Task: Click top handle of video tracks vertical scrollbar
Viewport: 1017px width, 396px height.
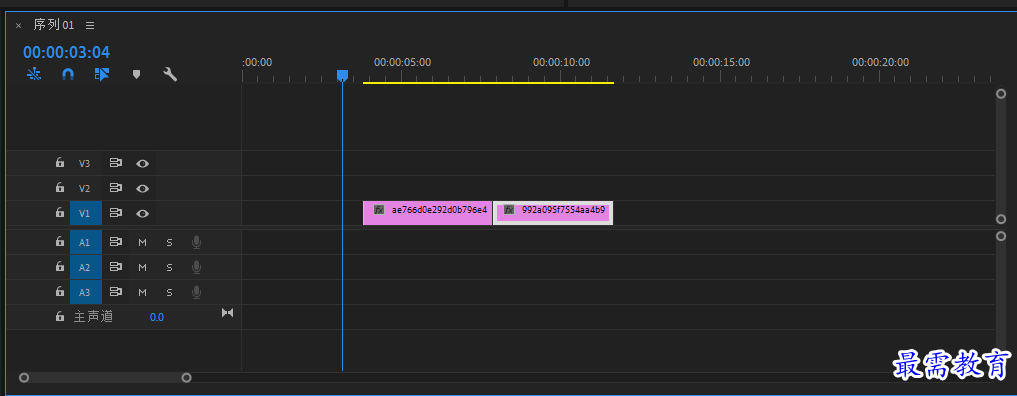Action: pos(1001,94)
